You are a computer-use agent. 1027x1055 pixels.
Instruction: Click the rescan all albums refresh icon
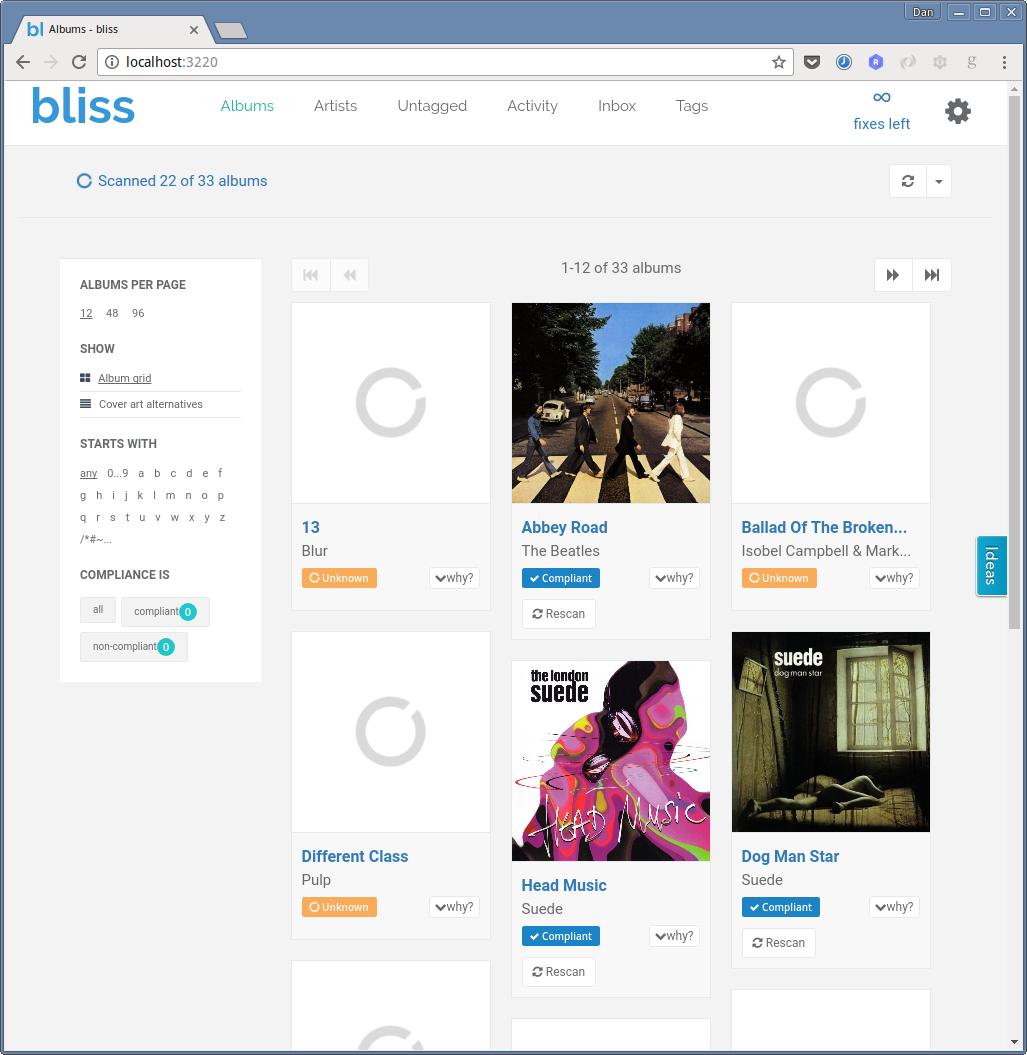pos(908,181)
